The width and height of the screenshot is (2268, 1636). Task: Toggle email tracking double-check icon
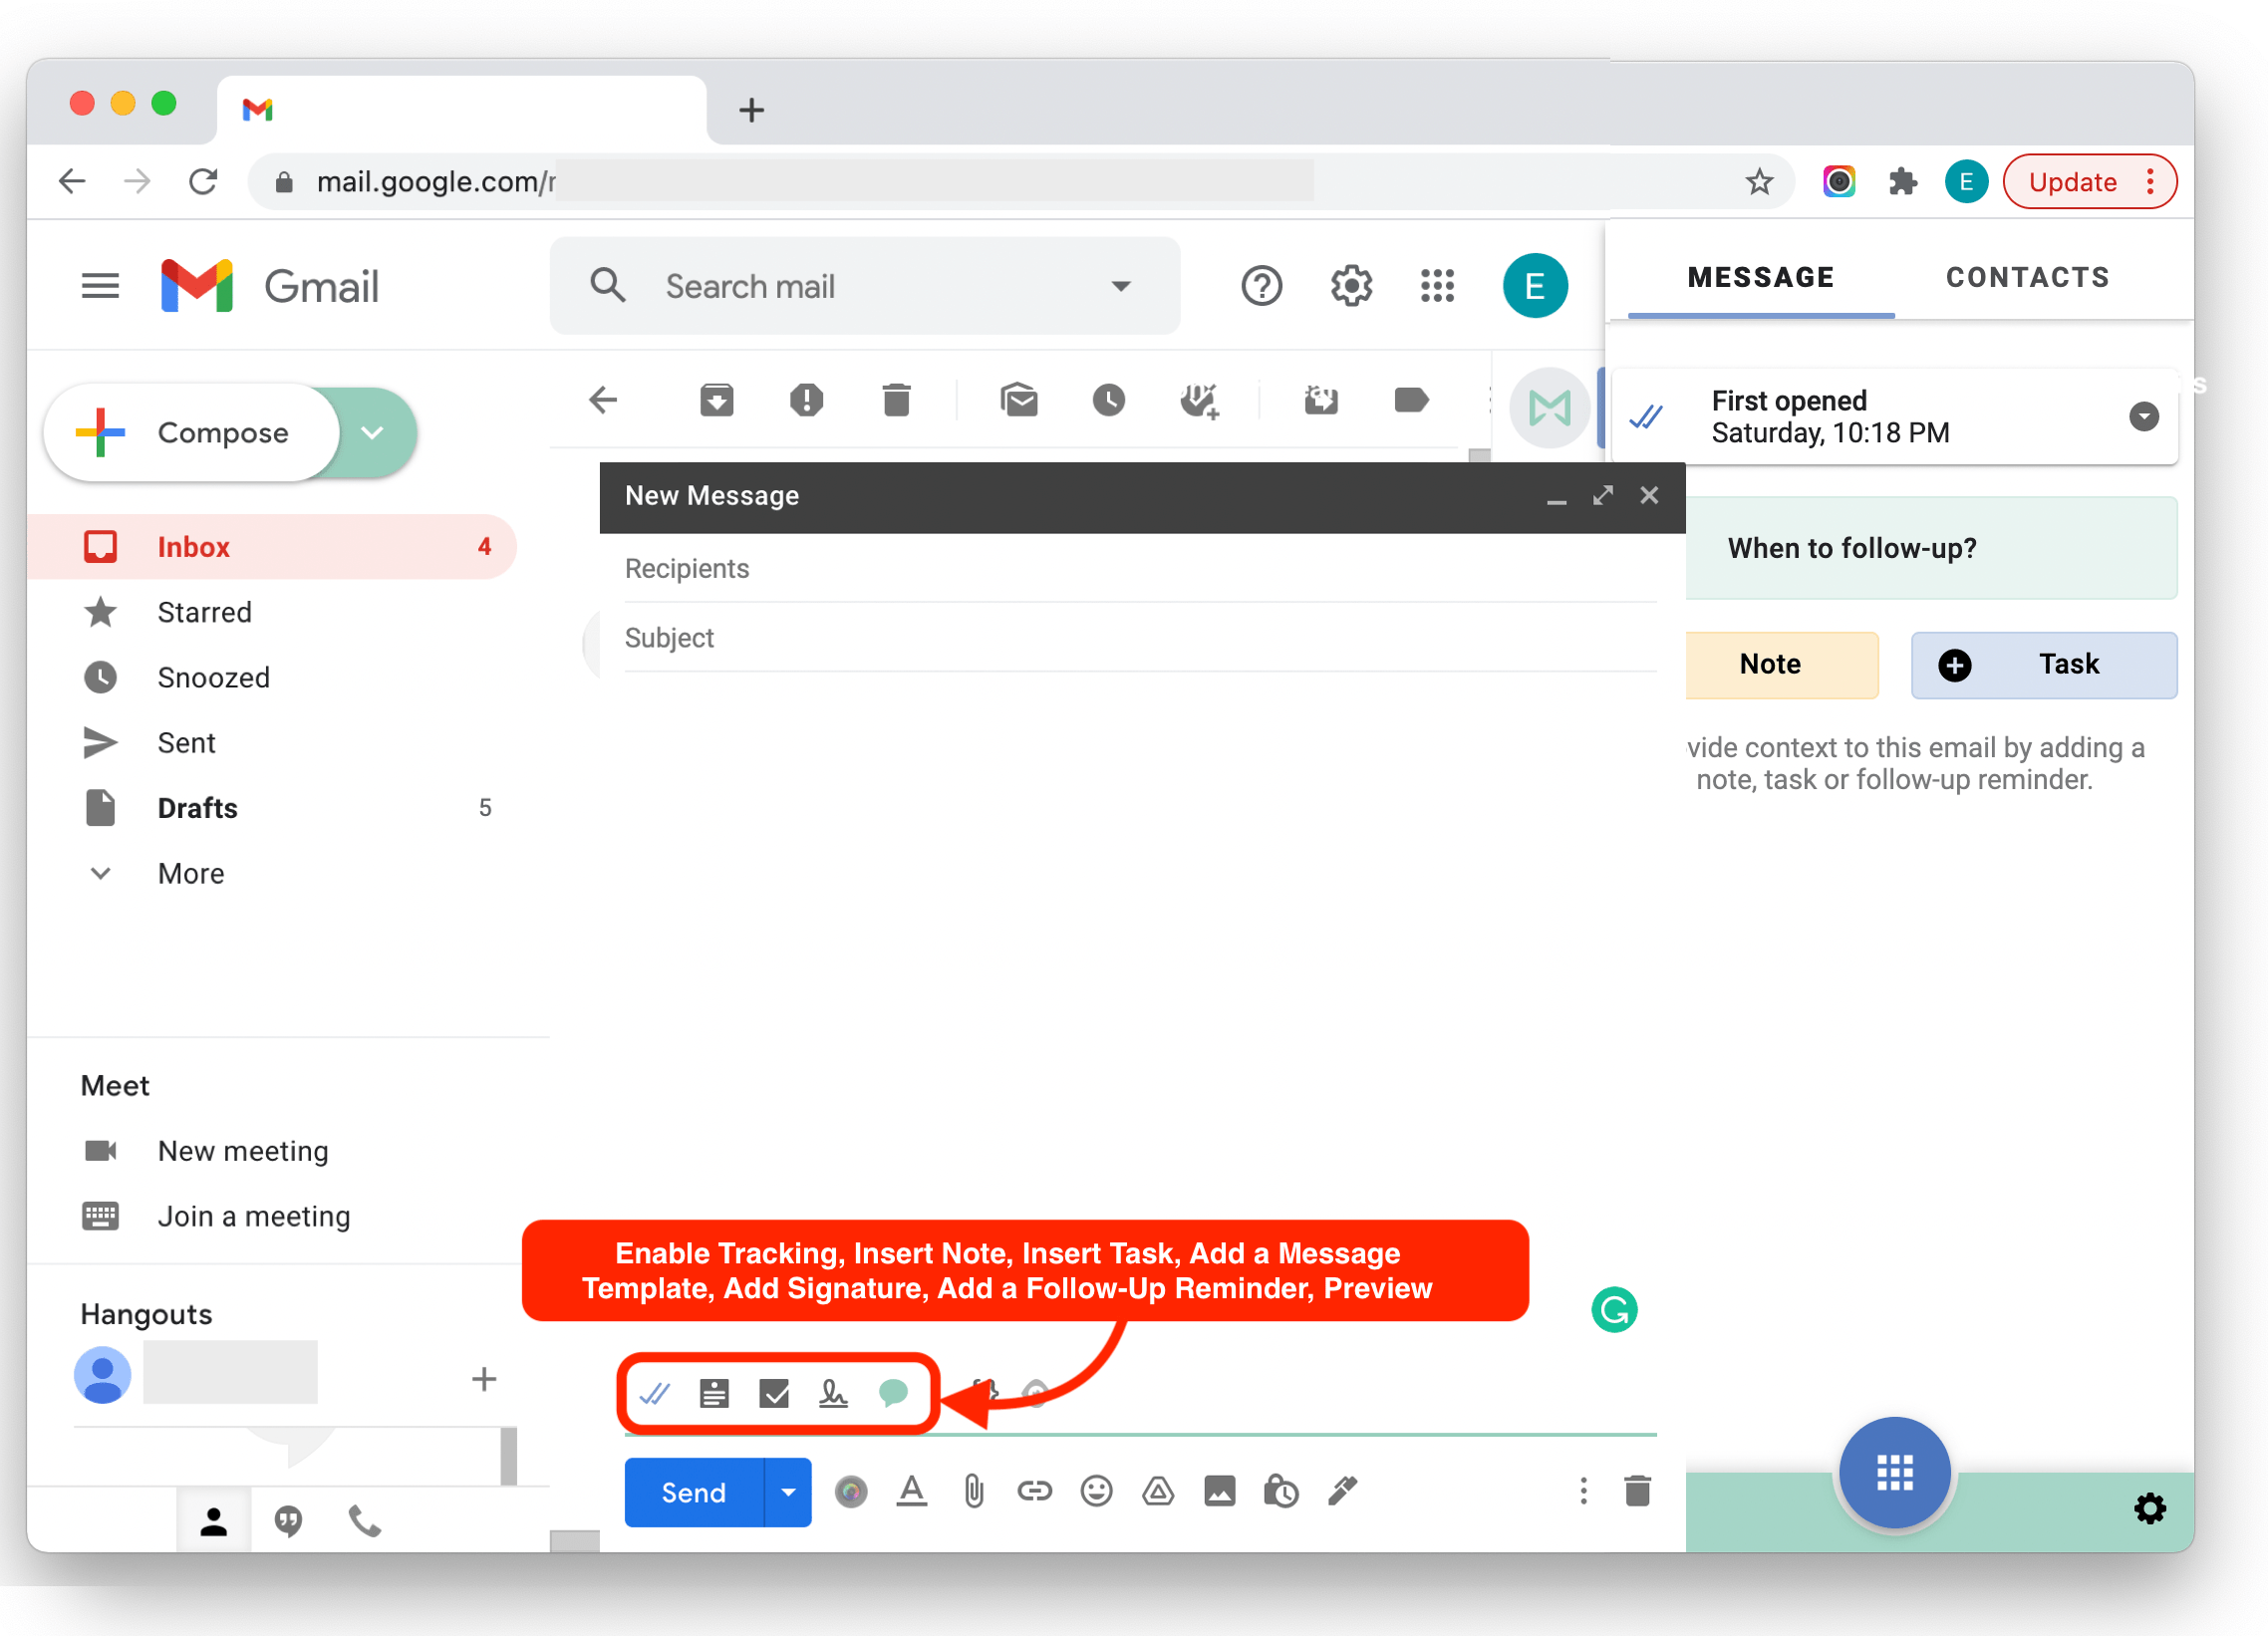click(x=654, y=1393)
